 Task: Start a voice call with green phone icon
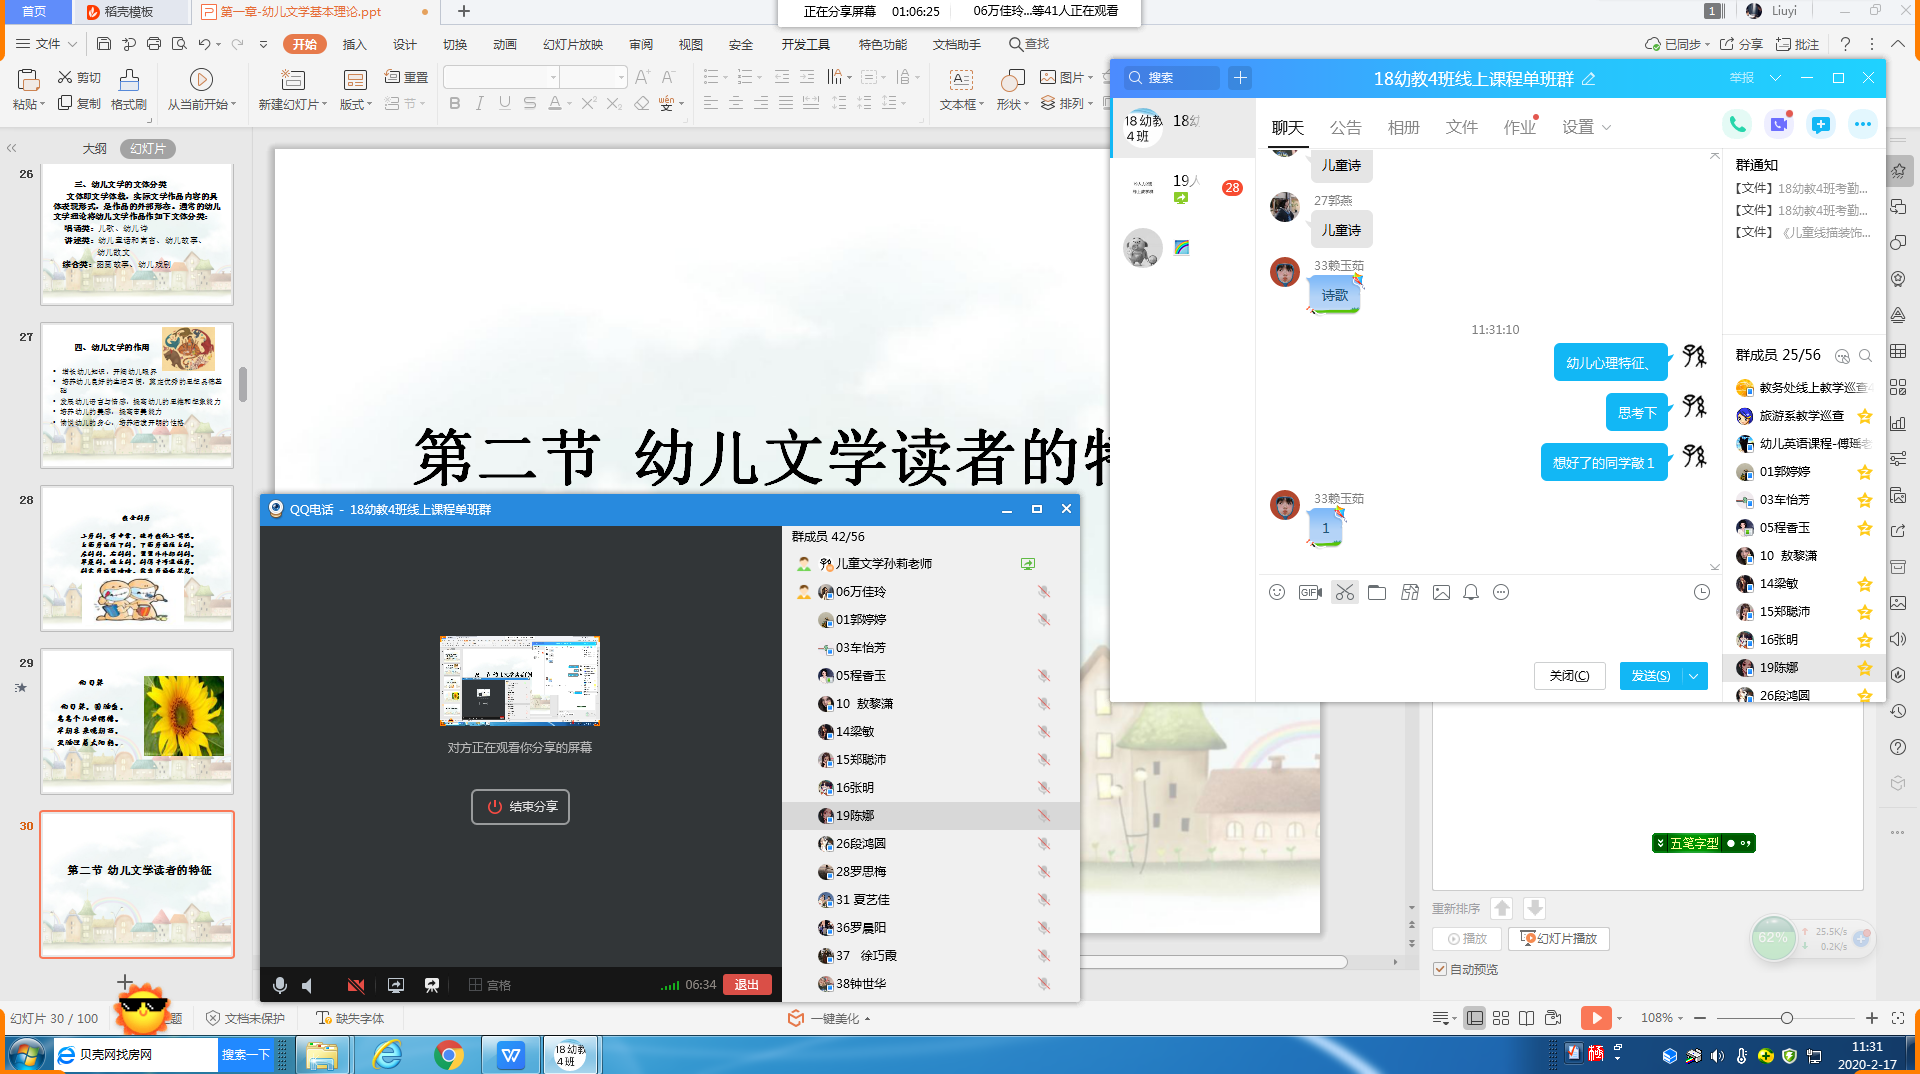1737,125
